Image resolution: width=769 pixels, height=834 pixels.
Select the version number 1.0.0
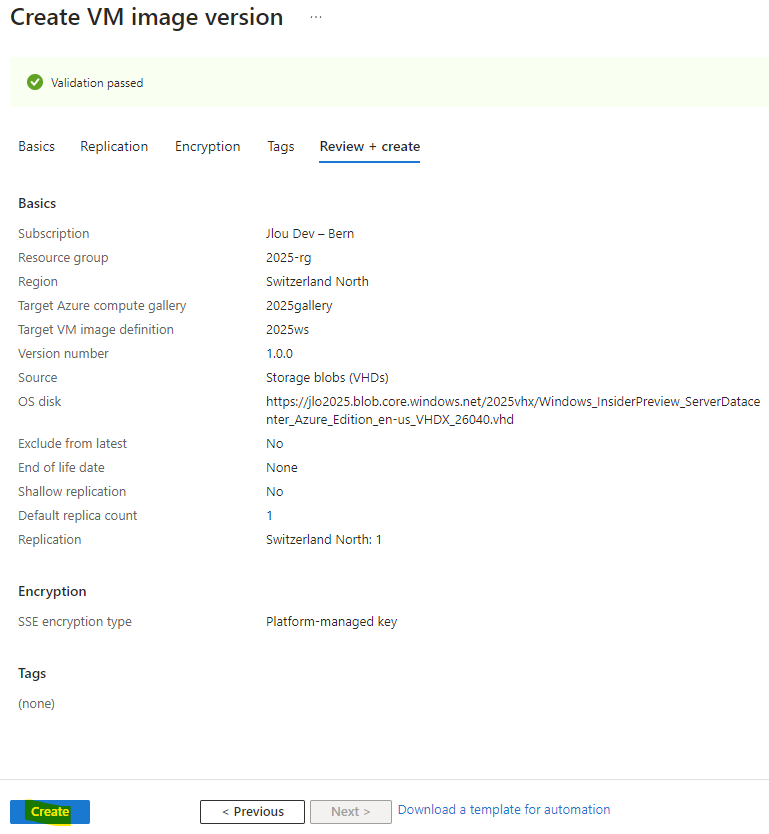point(279,354)
